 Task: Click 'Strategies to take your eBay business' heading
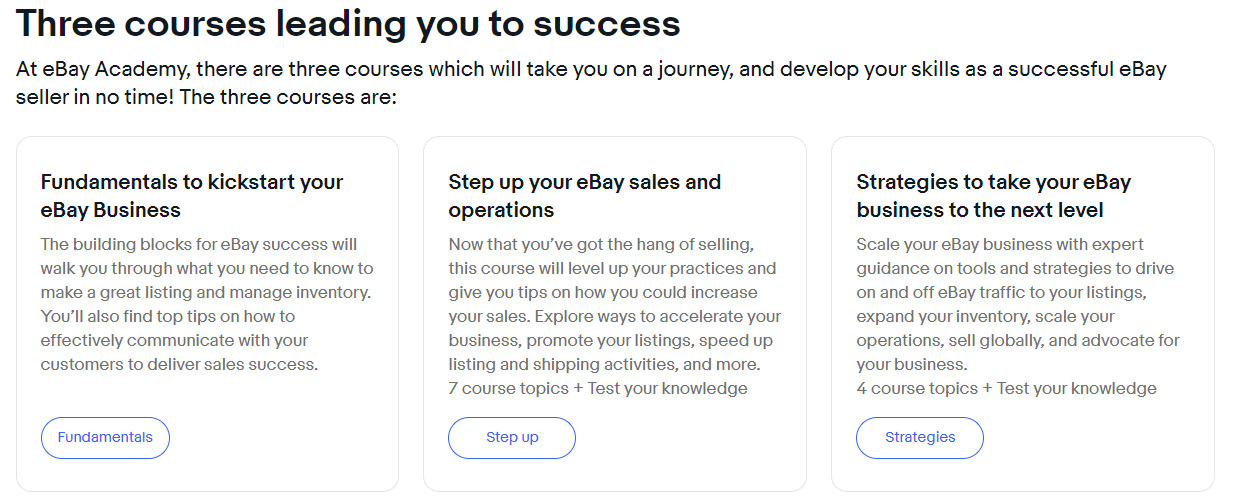993,196
